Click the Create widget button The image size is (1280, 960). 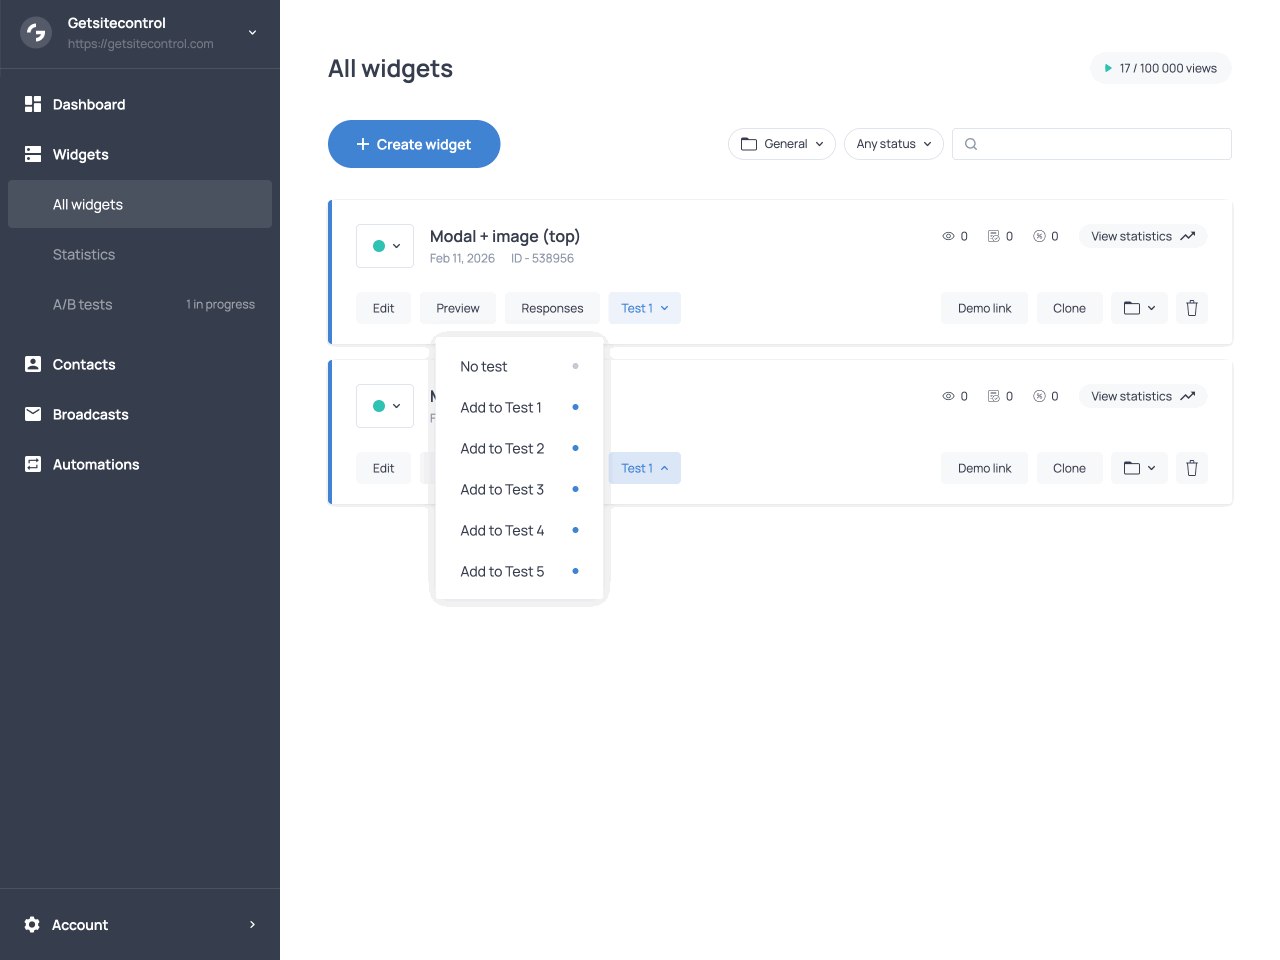[x=413, y=144]
